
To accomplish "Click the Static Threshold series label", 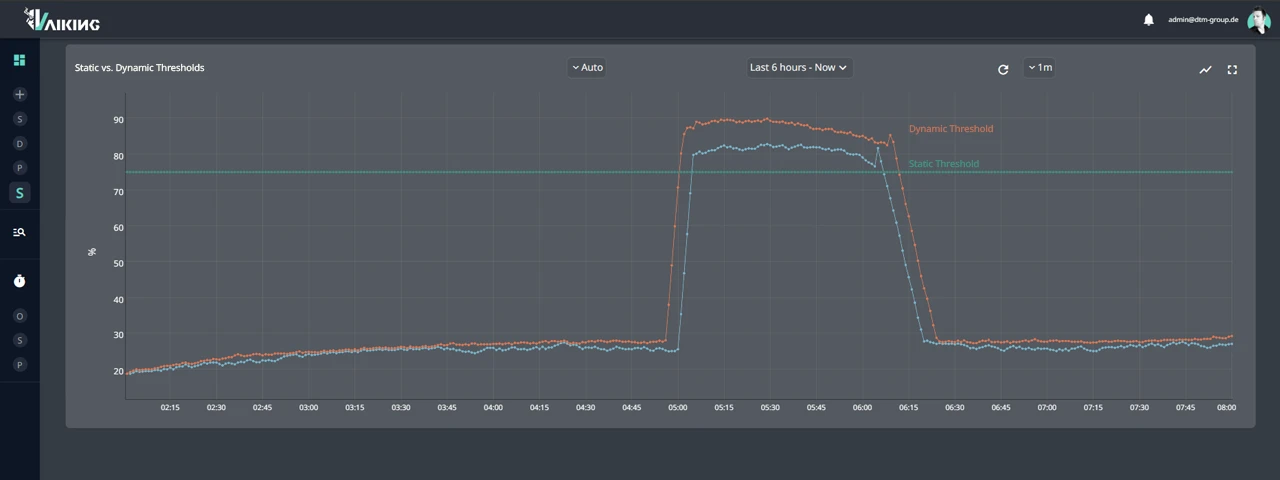I will pyautogui.click(x=944, y=164).
